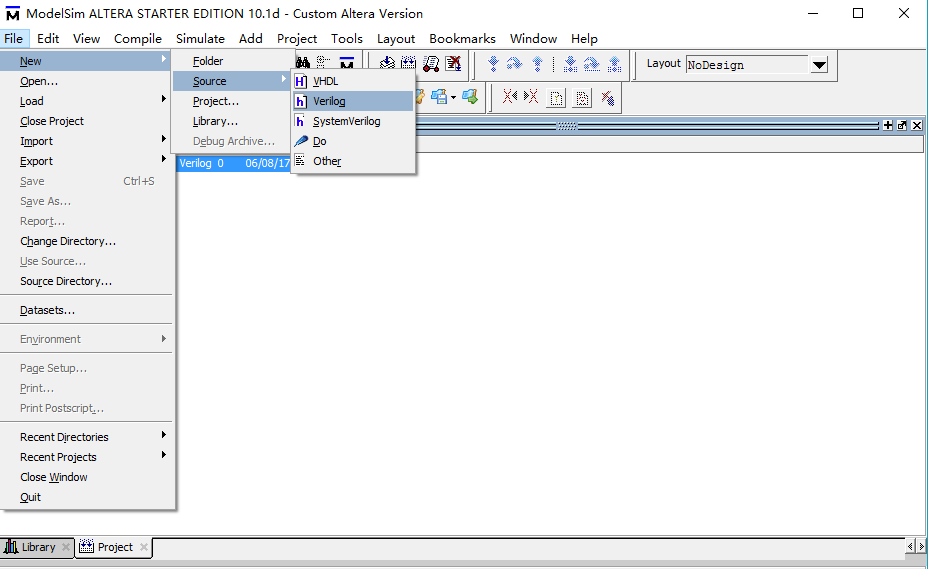Open the Tools menu
Image resolution: width=928 pixels, height=569 pixels.
[346, 38]
